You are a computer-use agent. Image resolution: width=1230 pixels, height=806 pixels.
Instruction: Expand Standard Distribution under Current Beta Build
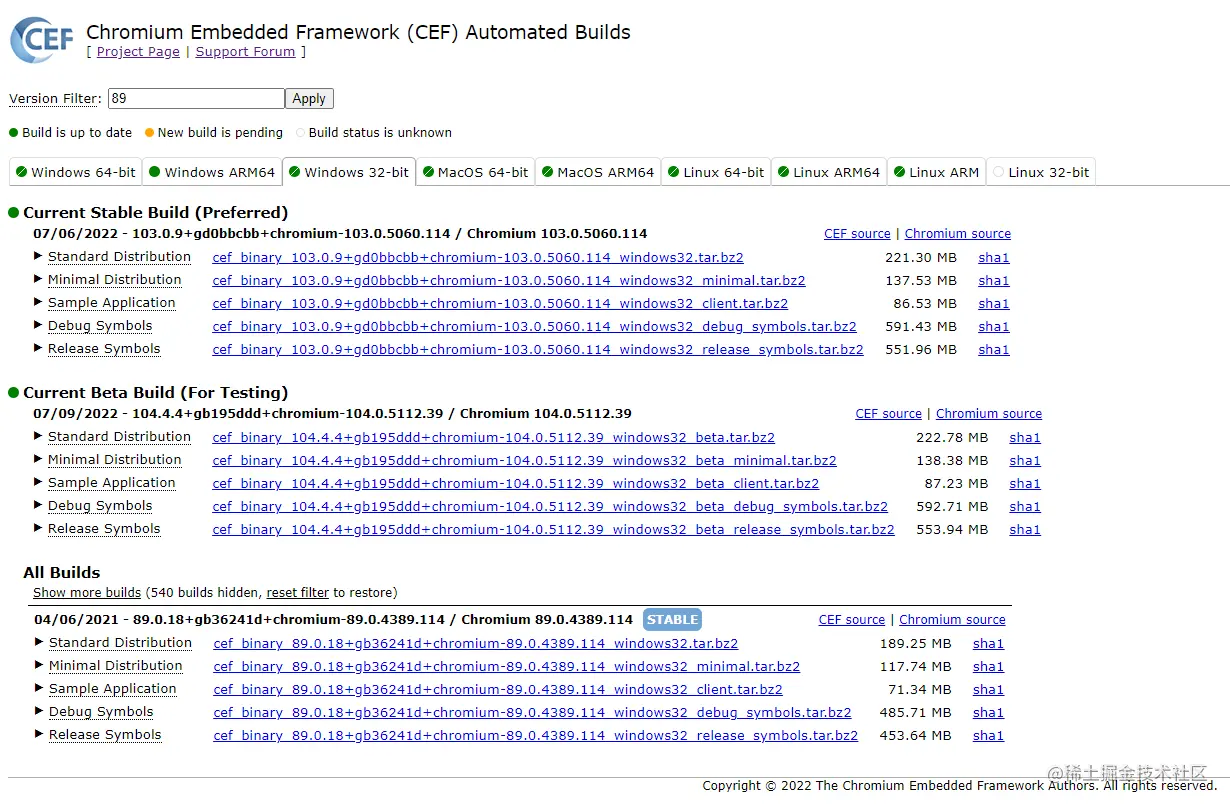coord(119,437)
